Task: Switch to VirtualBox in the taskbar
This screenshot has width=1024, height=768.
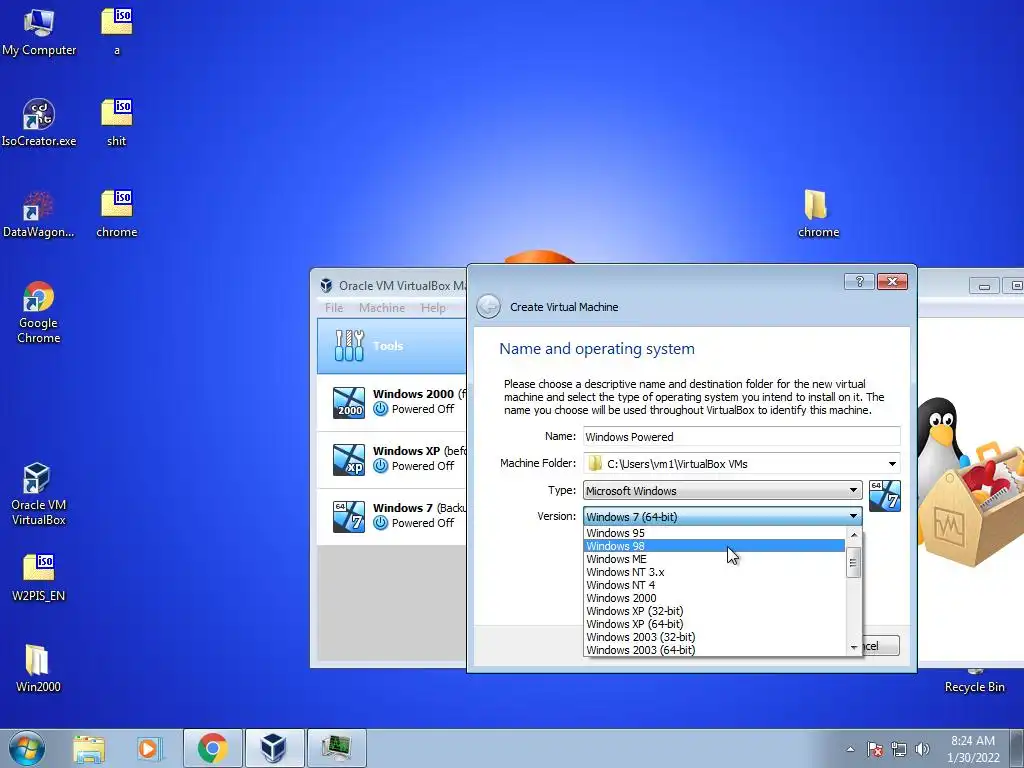Action: (274, 748)
